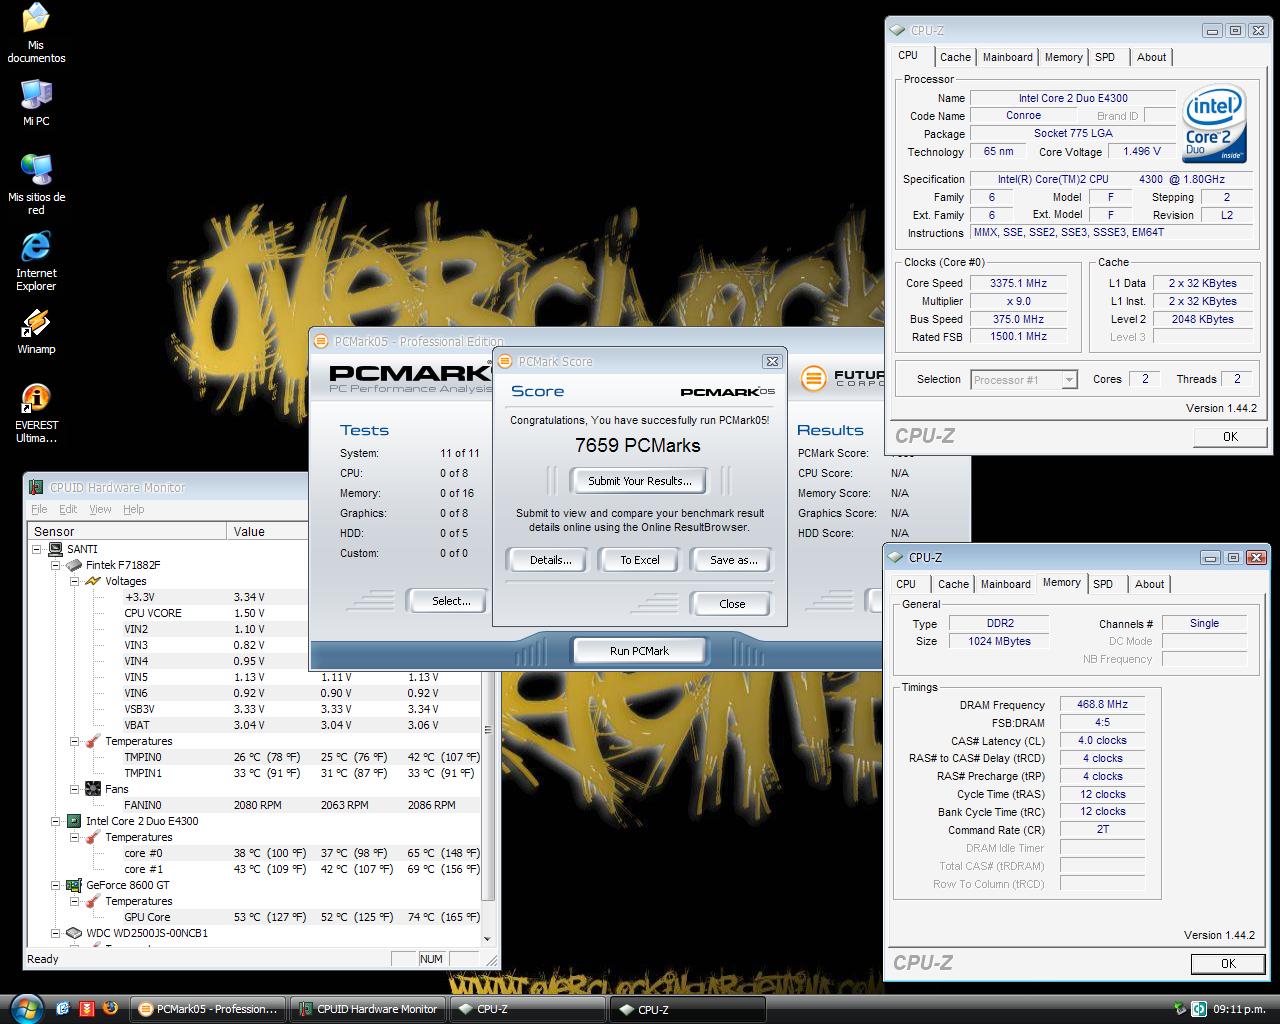Collapse the Fans node
This screenshot has height=1024, width=1280.
pyautogui.click(x=74, y=789)
